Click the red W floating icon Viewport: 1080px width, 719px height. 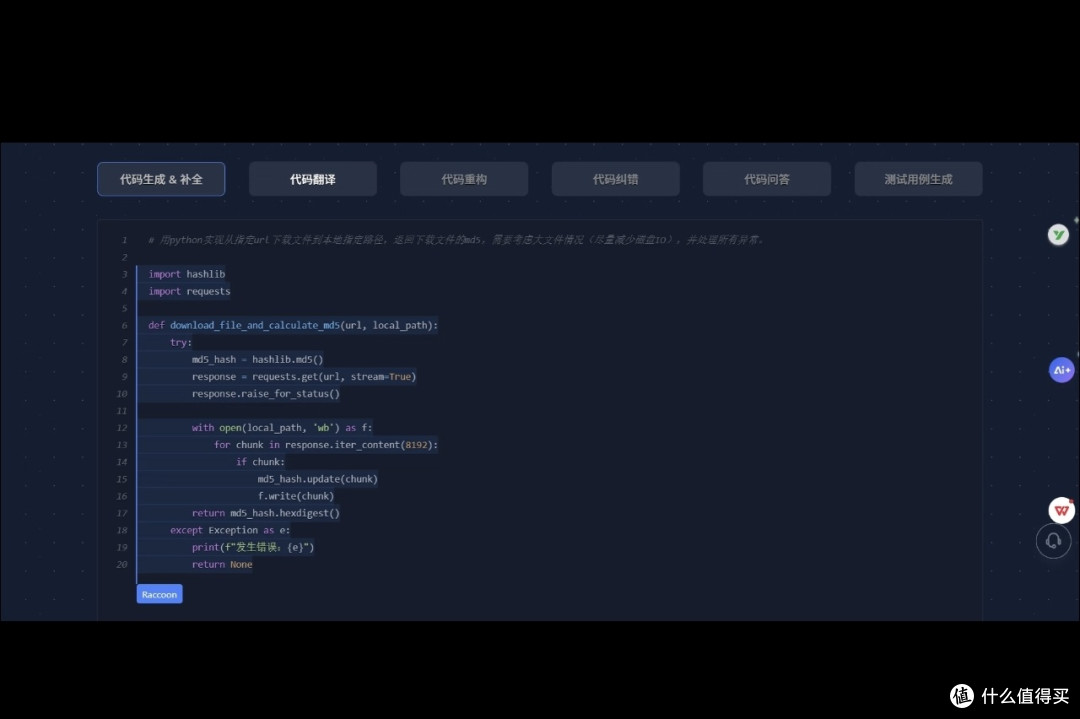pos(1061,510)
